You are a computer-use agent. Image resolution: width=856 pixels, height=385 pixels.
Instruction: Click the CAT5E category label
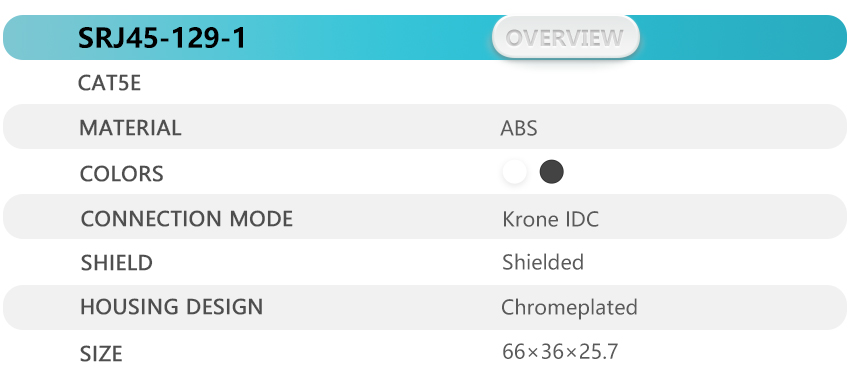click(109, 83)
